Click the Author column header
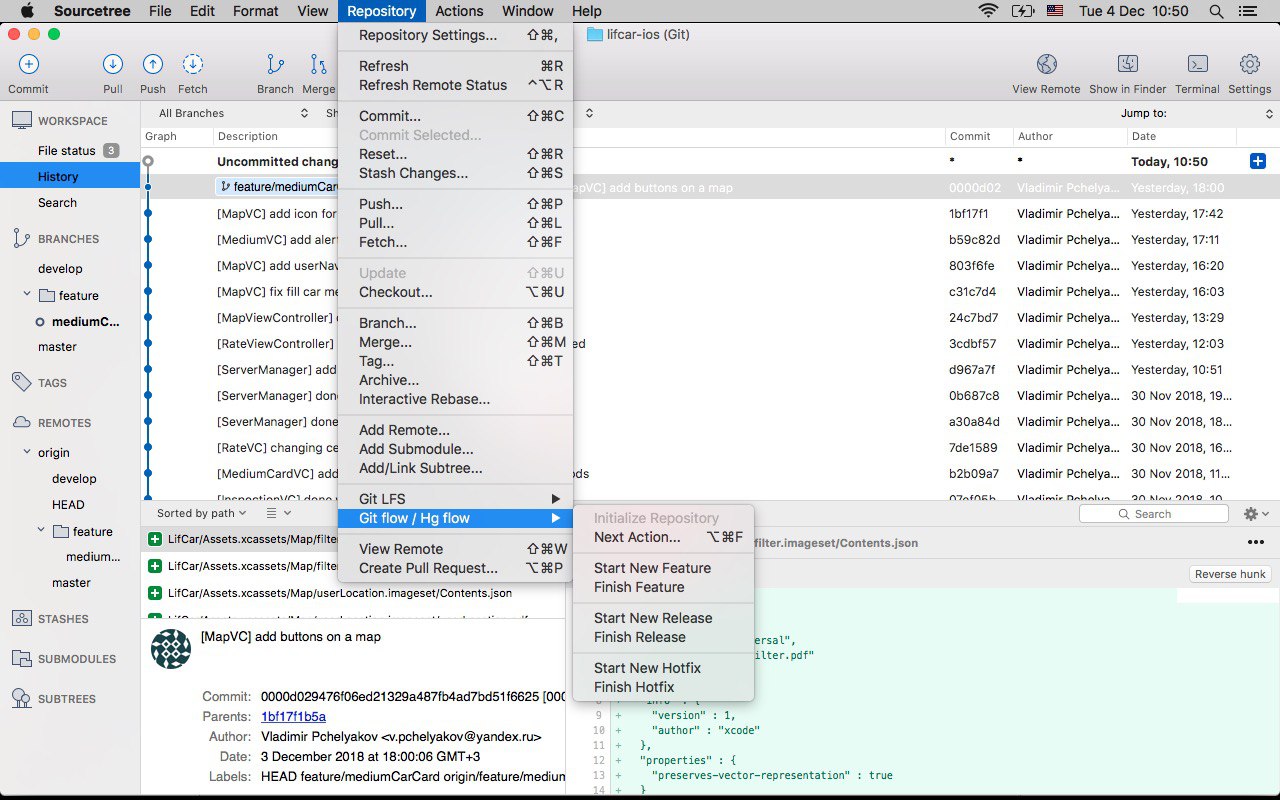Screen dimensions: 1280x800 1069,136
